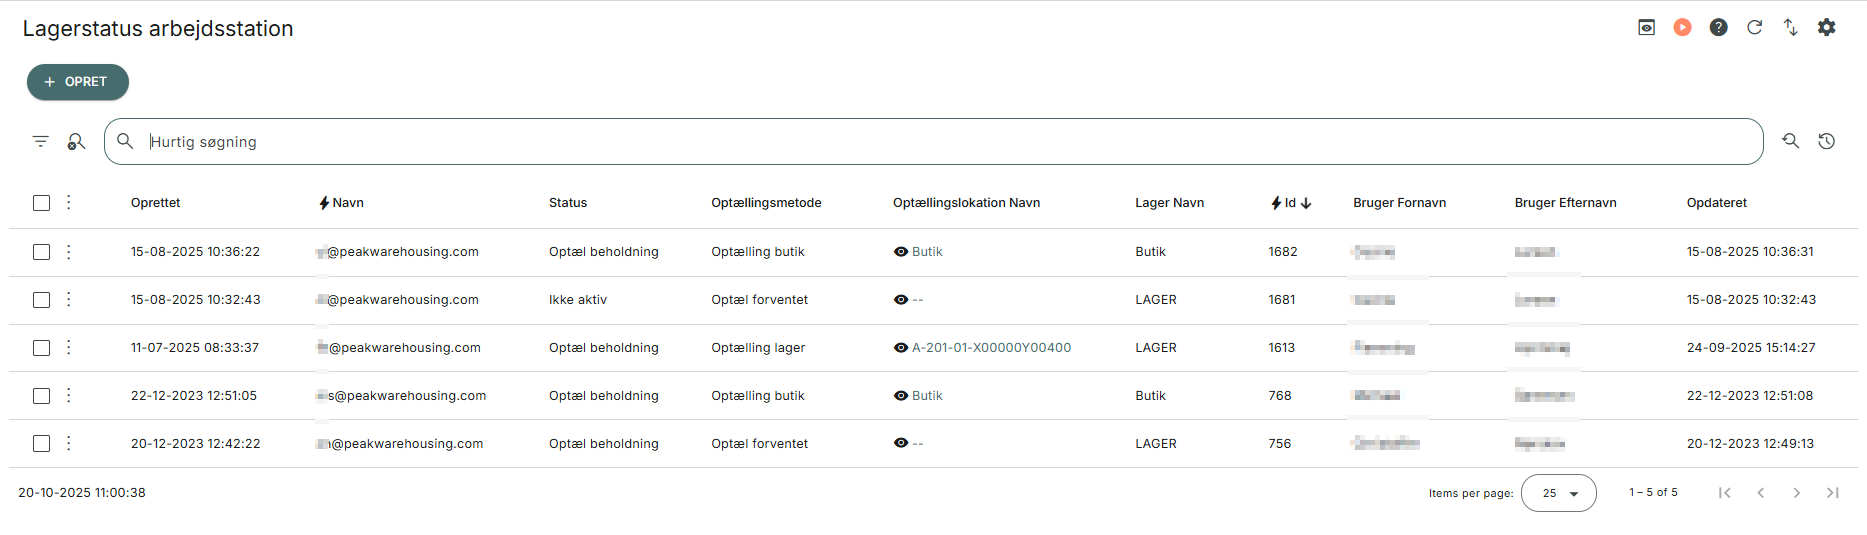
Task: Click the OPRET create button
Action: [78, 82]
